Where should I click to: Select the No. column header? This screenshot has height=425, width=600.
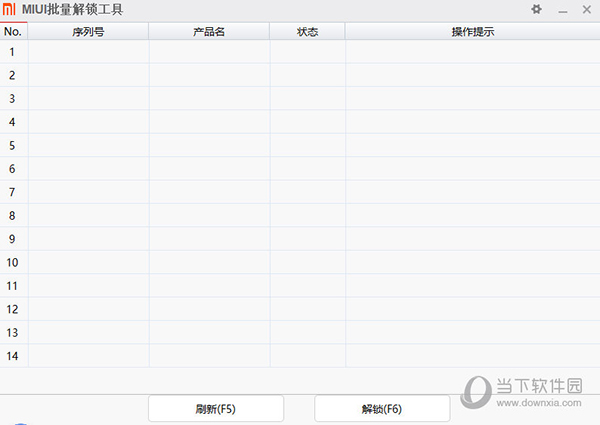point(13,31)
